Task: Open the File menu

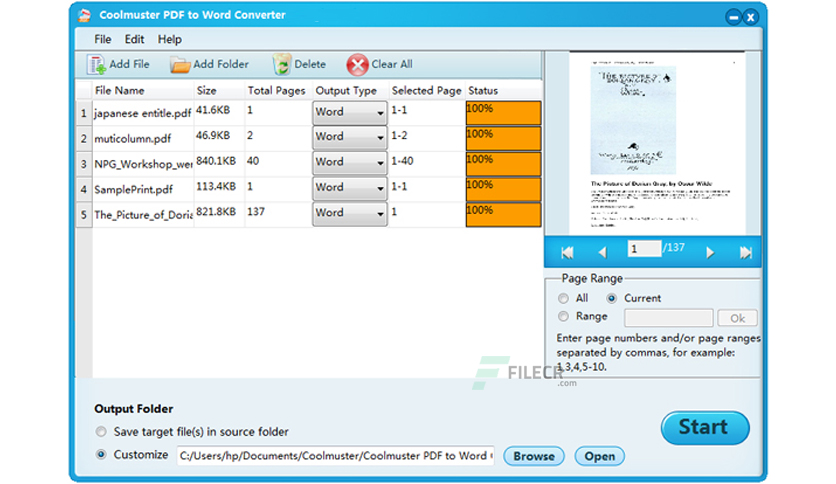Action: (x=102, y=39)
